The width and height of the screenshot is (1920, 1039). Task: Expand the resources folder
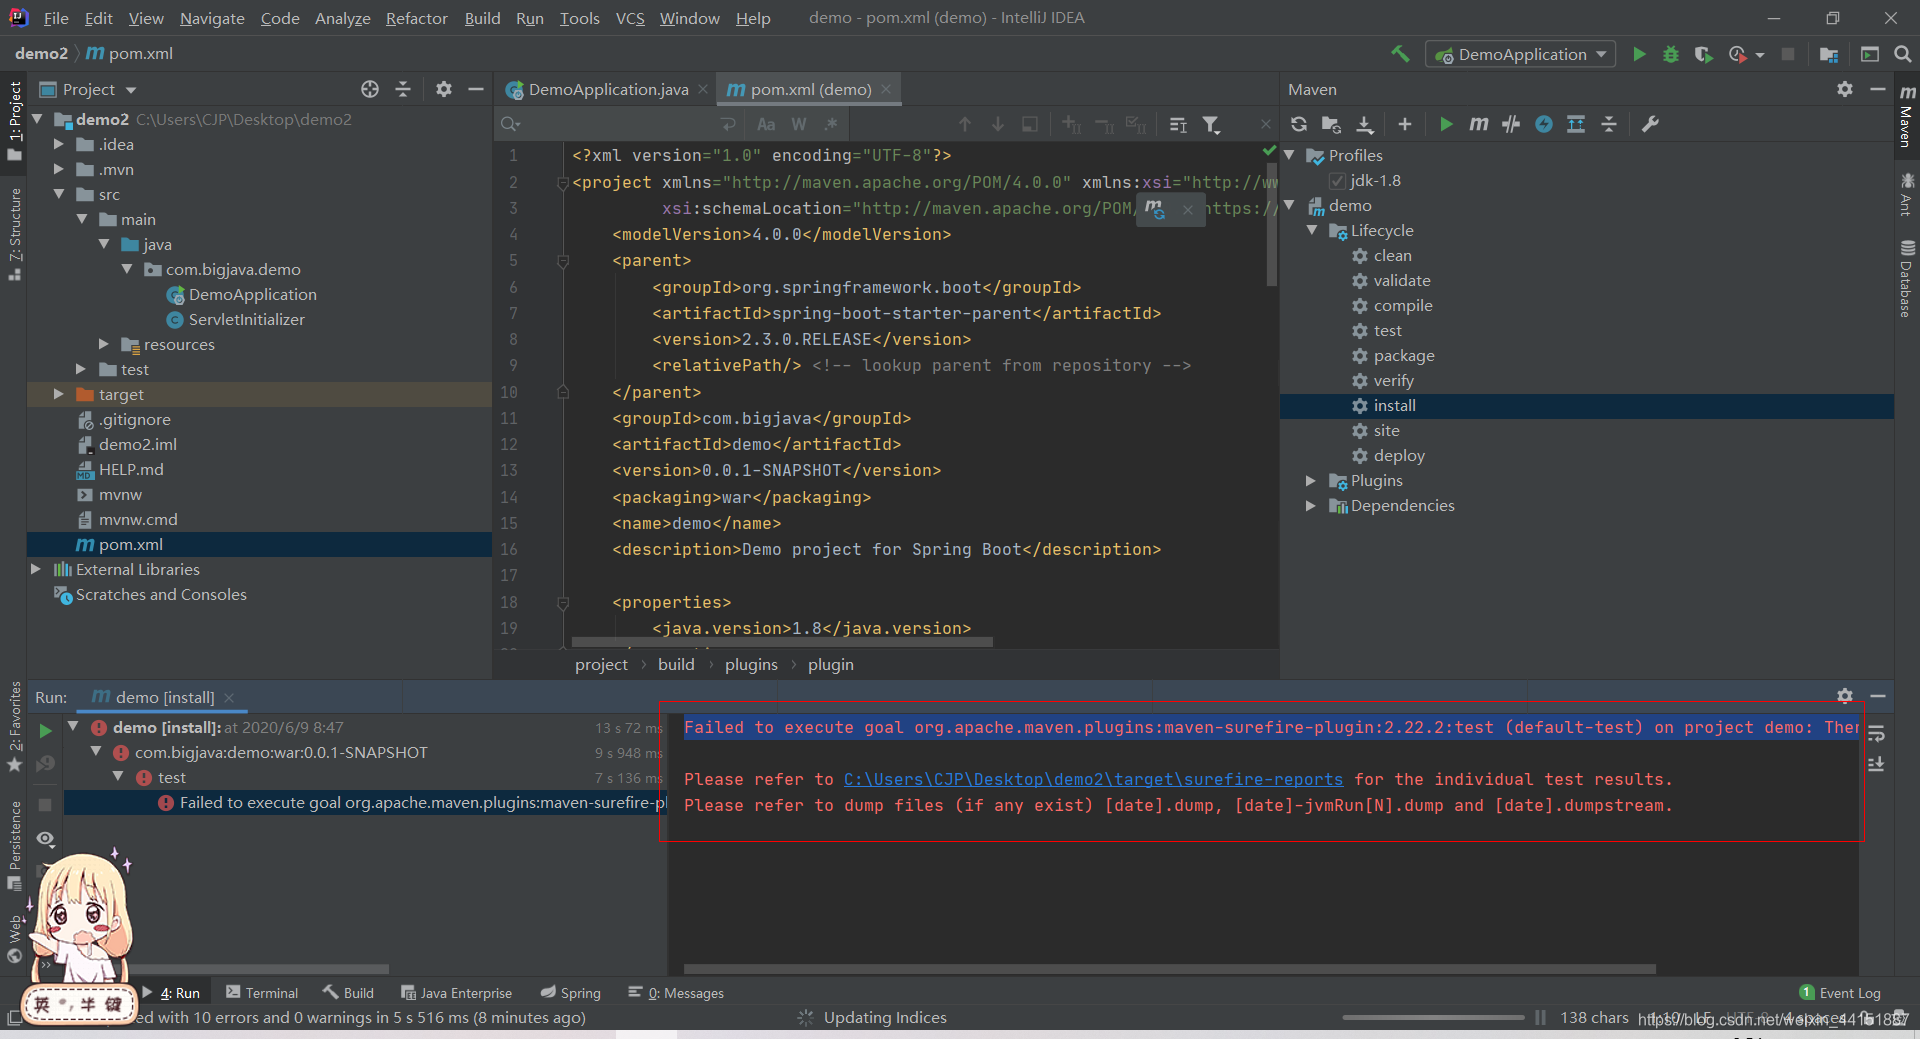[x=104, y=344]
